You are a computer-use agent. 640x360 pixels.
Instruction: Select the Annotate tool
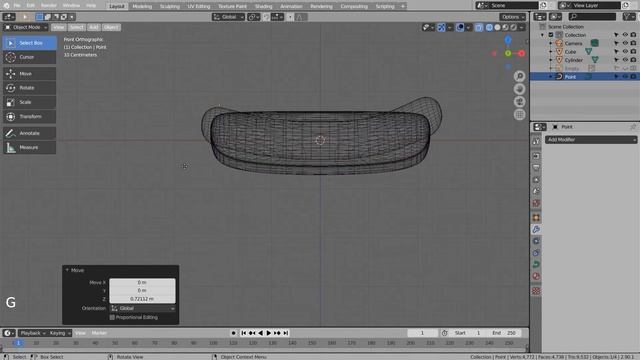pyautogui.click(x=29, y=133)
